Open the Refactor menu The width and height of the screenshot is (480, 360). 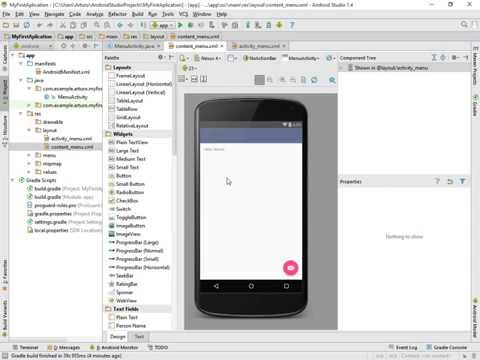tap(117, 14)
